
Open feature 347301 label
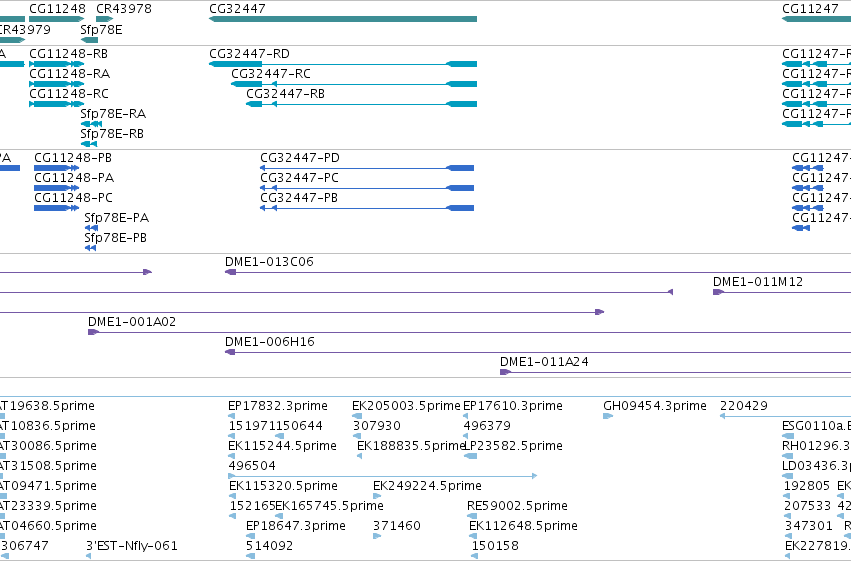(x=809, y=526)
